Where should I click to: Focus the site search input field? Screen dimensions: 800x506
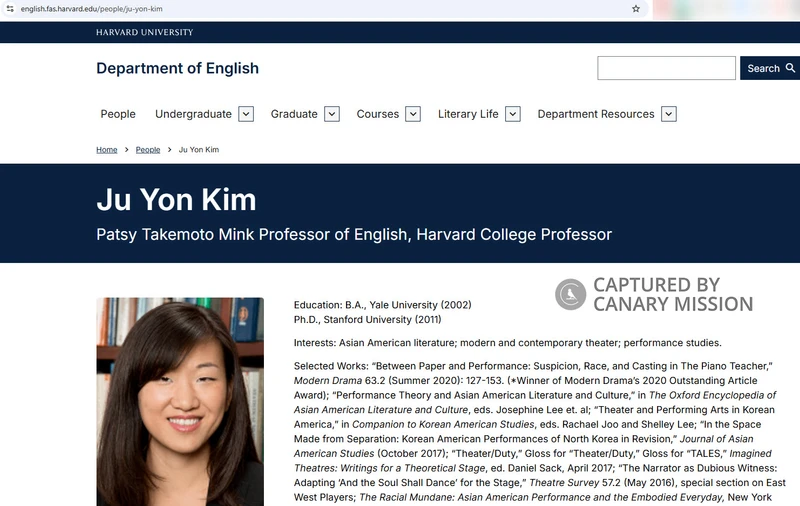666,68
